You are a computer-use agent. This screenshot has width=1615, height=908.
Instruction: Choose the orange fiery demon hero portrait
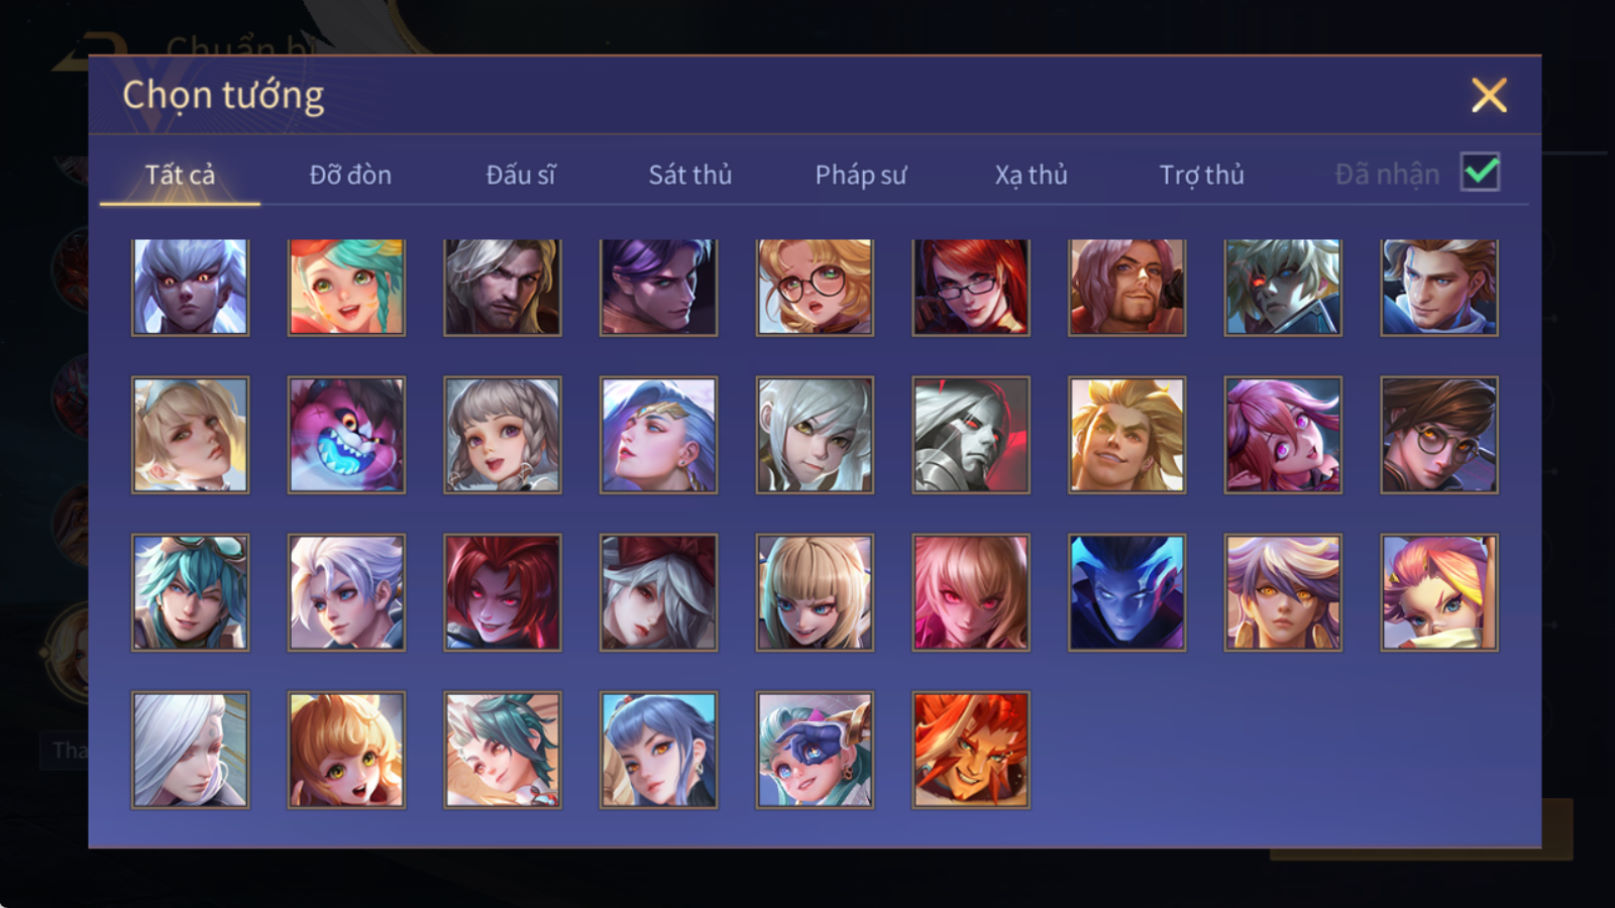pyautogui.click(x=970, y=749)
